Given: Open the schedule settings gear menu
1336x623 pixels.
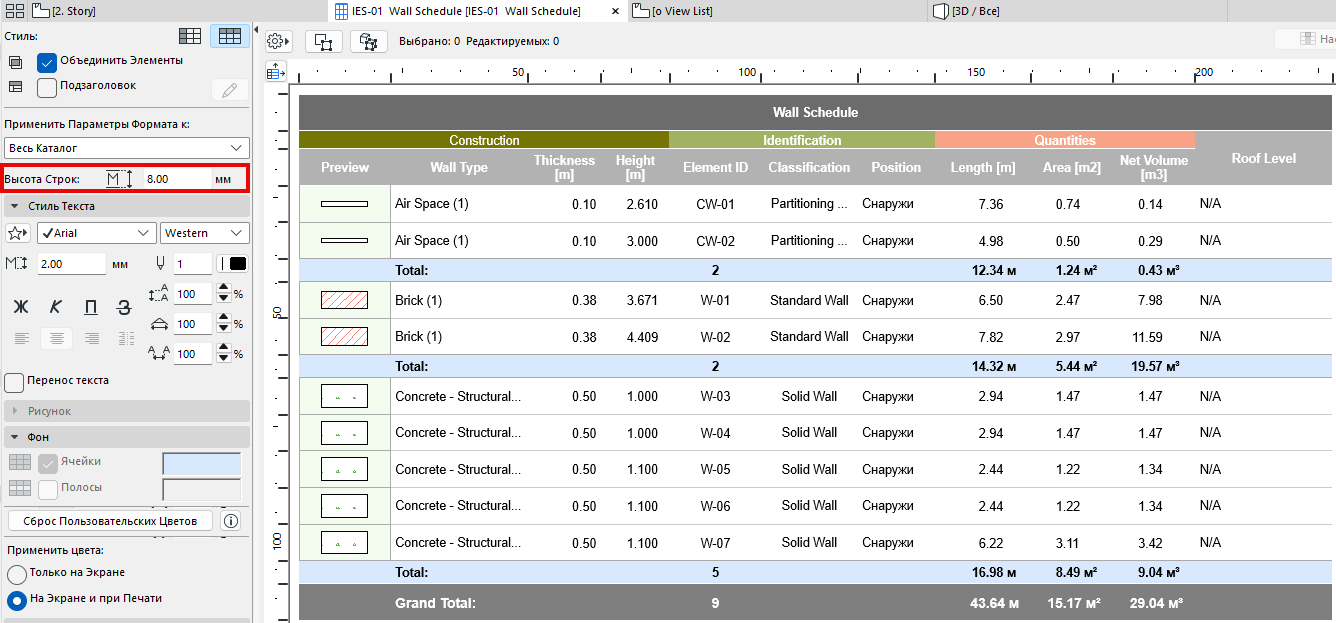Looking at the screenshot, I should click(x=278, y=41).
